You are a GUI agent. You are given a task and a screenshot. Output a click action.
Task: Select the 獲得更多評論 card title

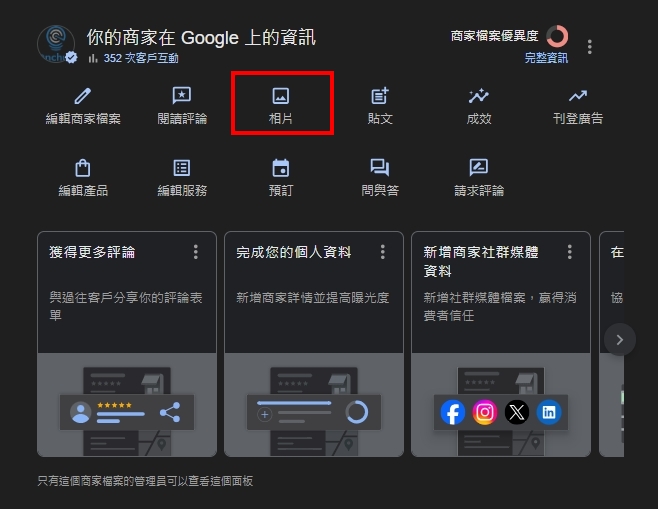(x=92, y=252)
